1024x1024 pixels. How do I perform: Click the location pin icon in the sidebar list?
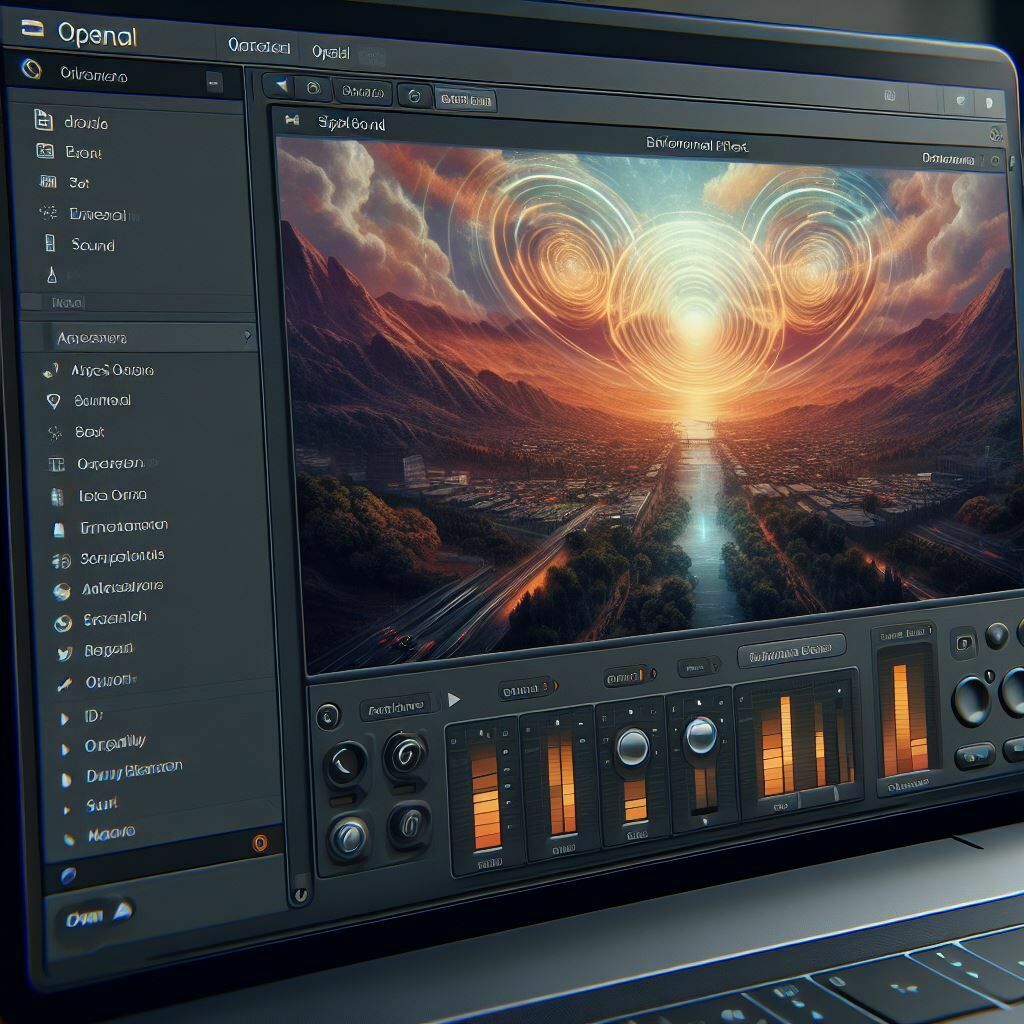tap(54, 400)
